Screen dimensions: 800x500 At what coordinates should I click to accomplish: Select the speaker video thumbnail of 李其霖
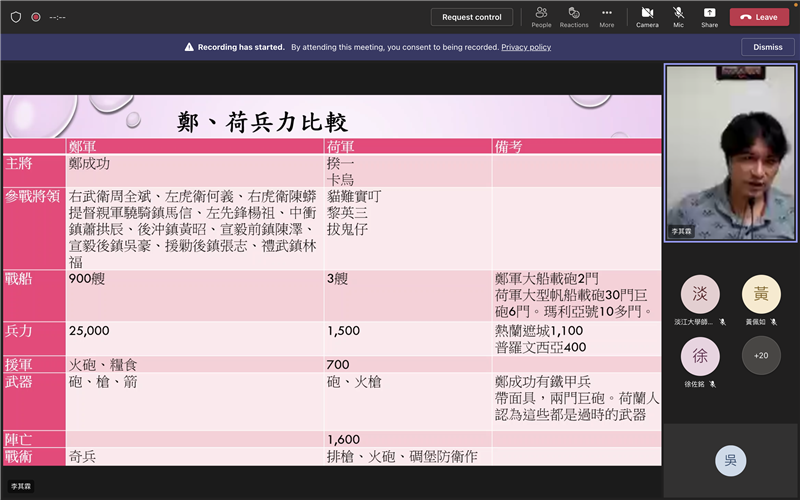coord(731,153)
